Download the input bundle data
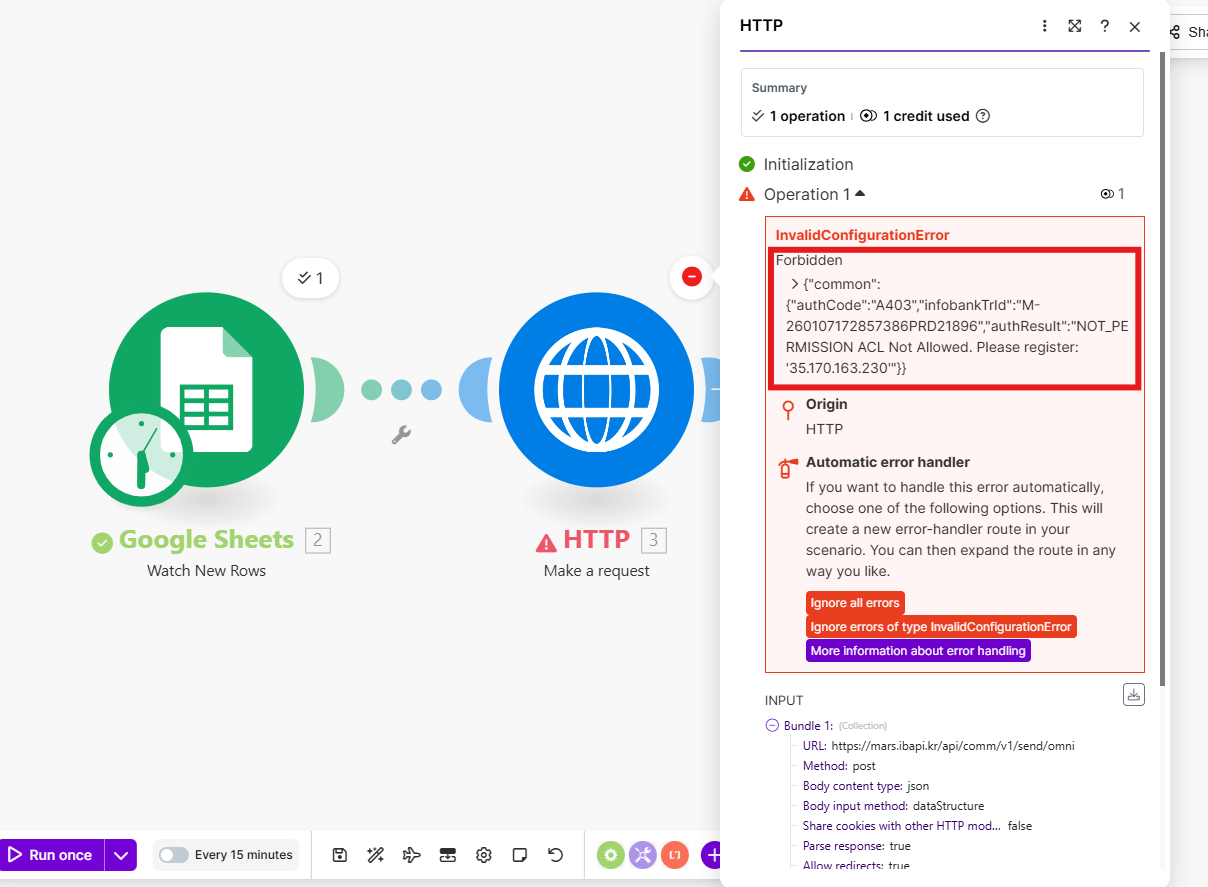Image resolution: width=1208 pixels, height=887 pixels. point(1134,694)
